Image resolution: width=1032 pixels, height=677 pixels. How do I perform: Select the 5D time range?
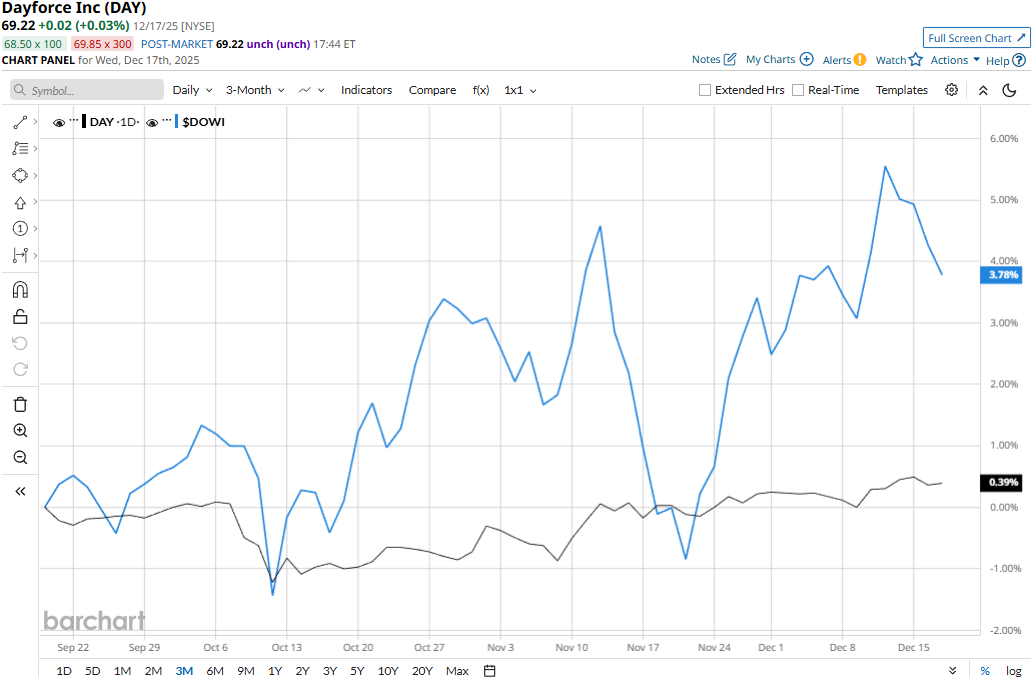[x=93, y=670]
